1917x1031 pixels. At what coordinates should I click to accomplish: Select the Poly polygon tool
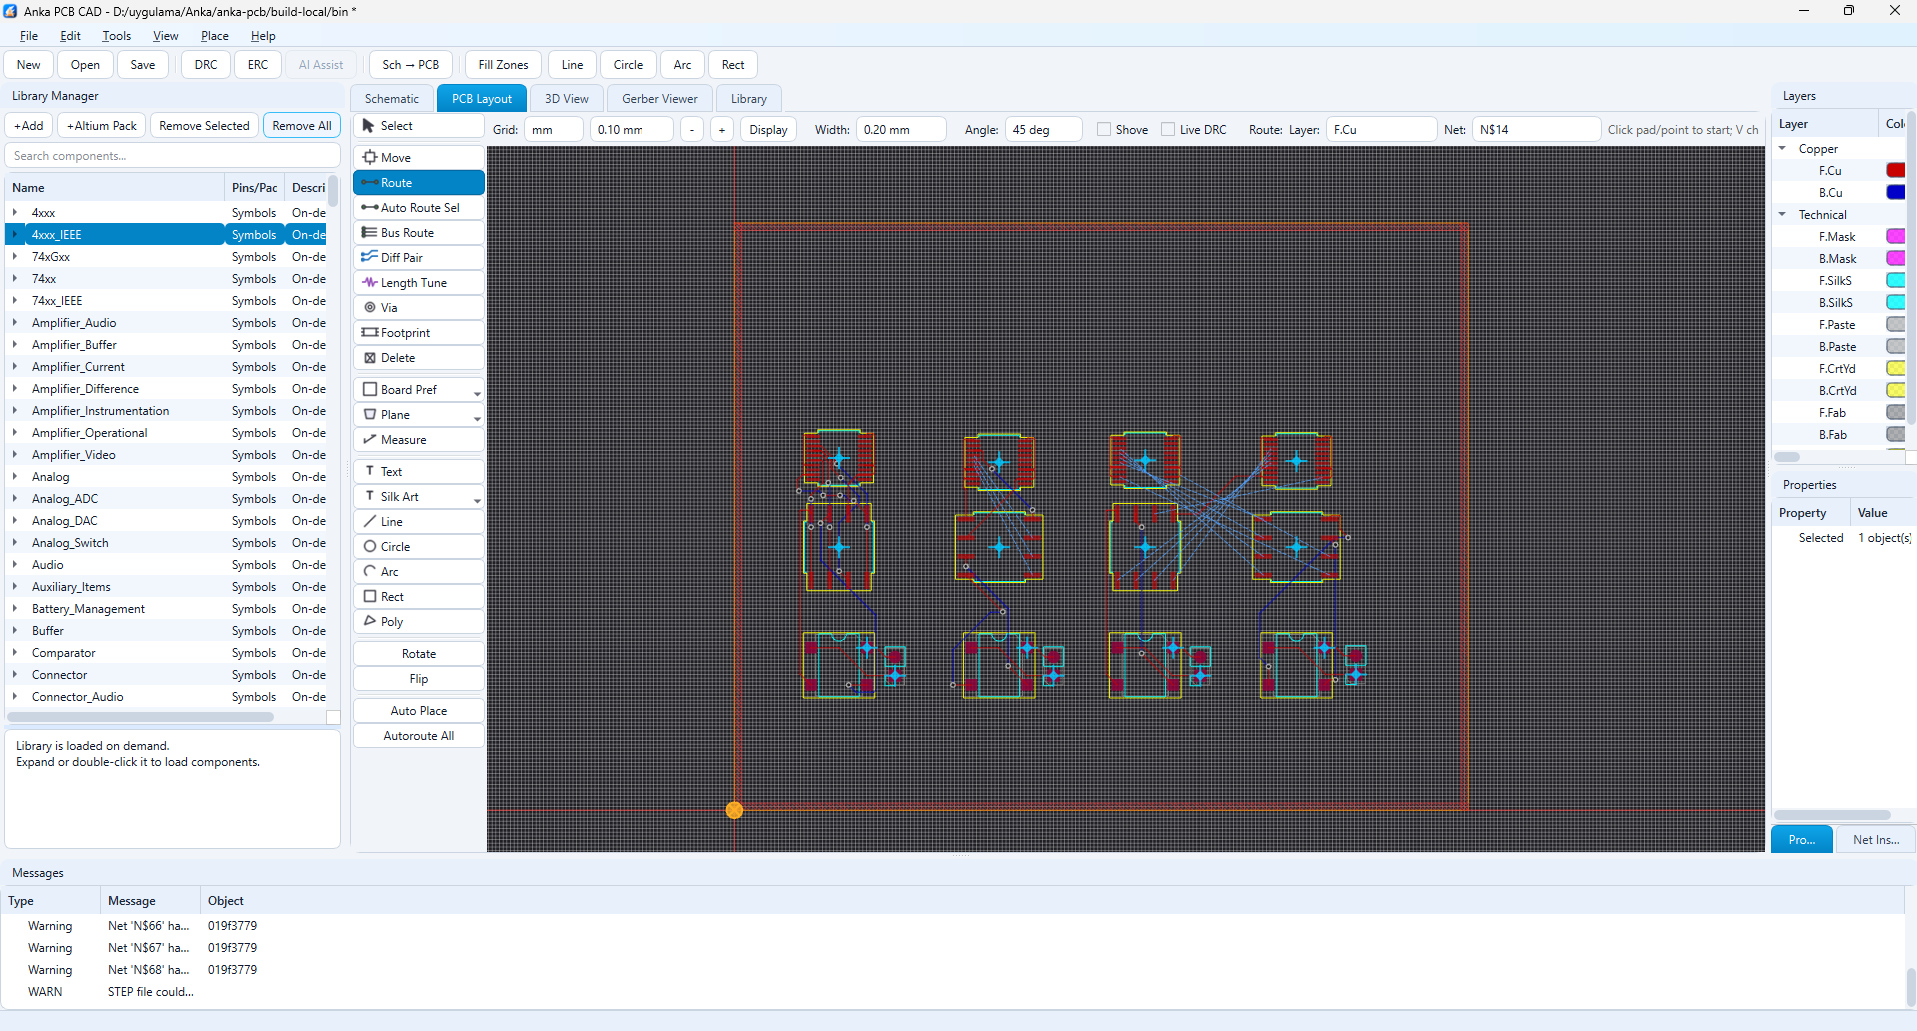coord(418,622)
